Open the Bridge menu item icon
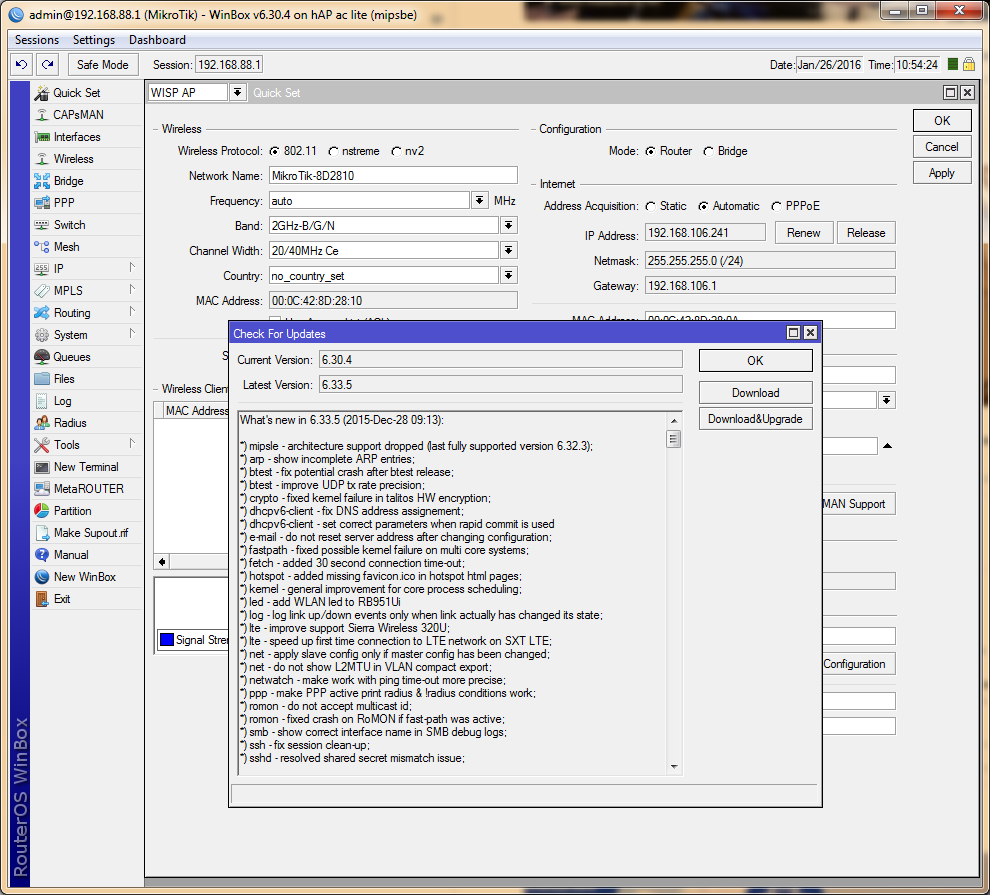Image resolution: width=990 pixels, height=895 pixels. pyautogui.click(x=42, y=181)
